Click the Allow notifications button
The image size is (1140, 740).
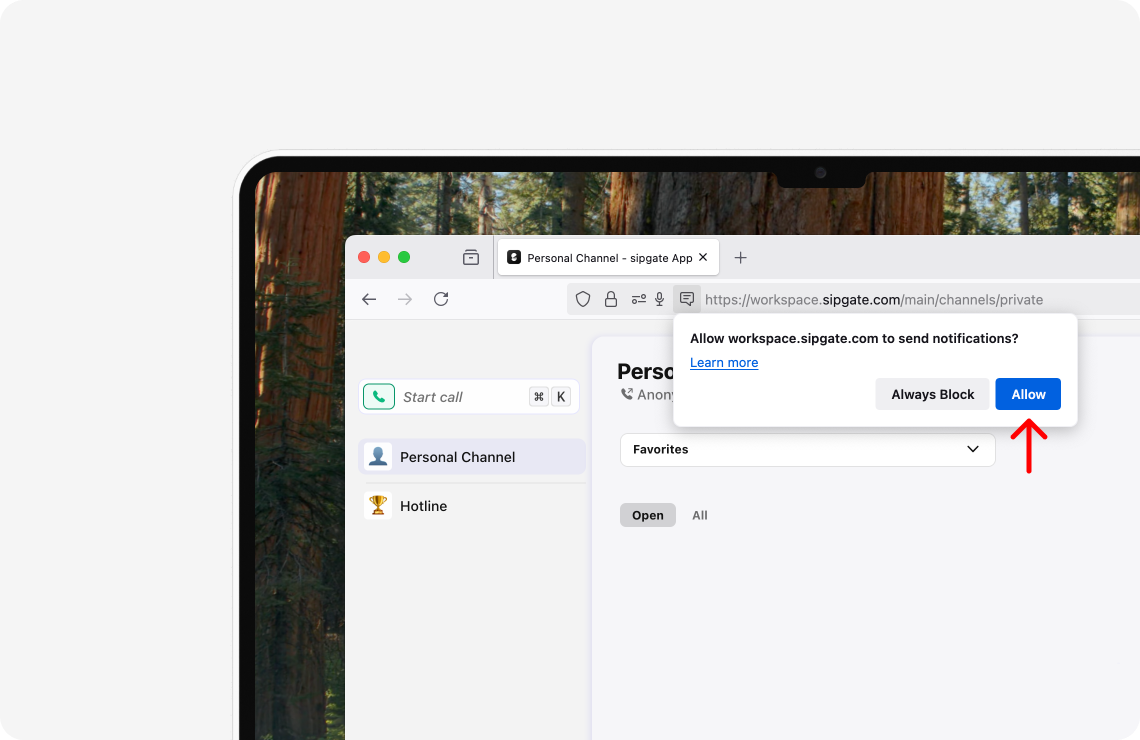pos(1028,394)
